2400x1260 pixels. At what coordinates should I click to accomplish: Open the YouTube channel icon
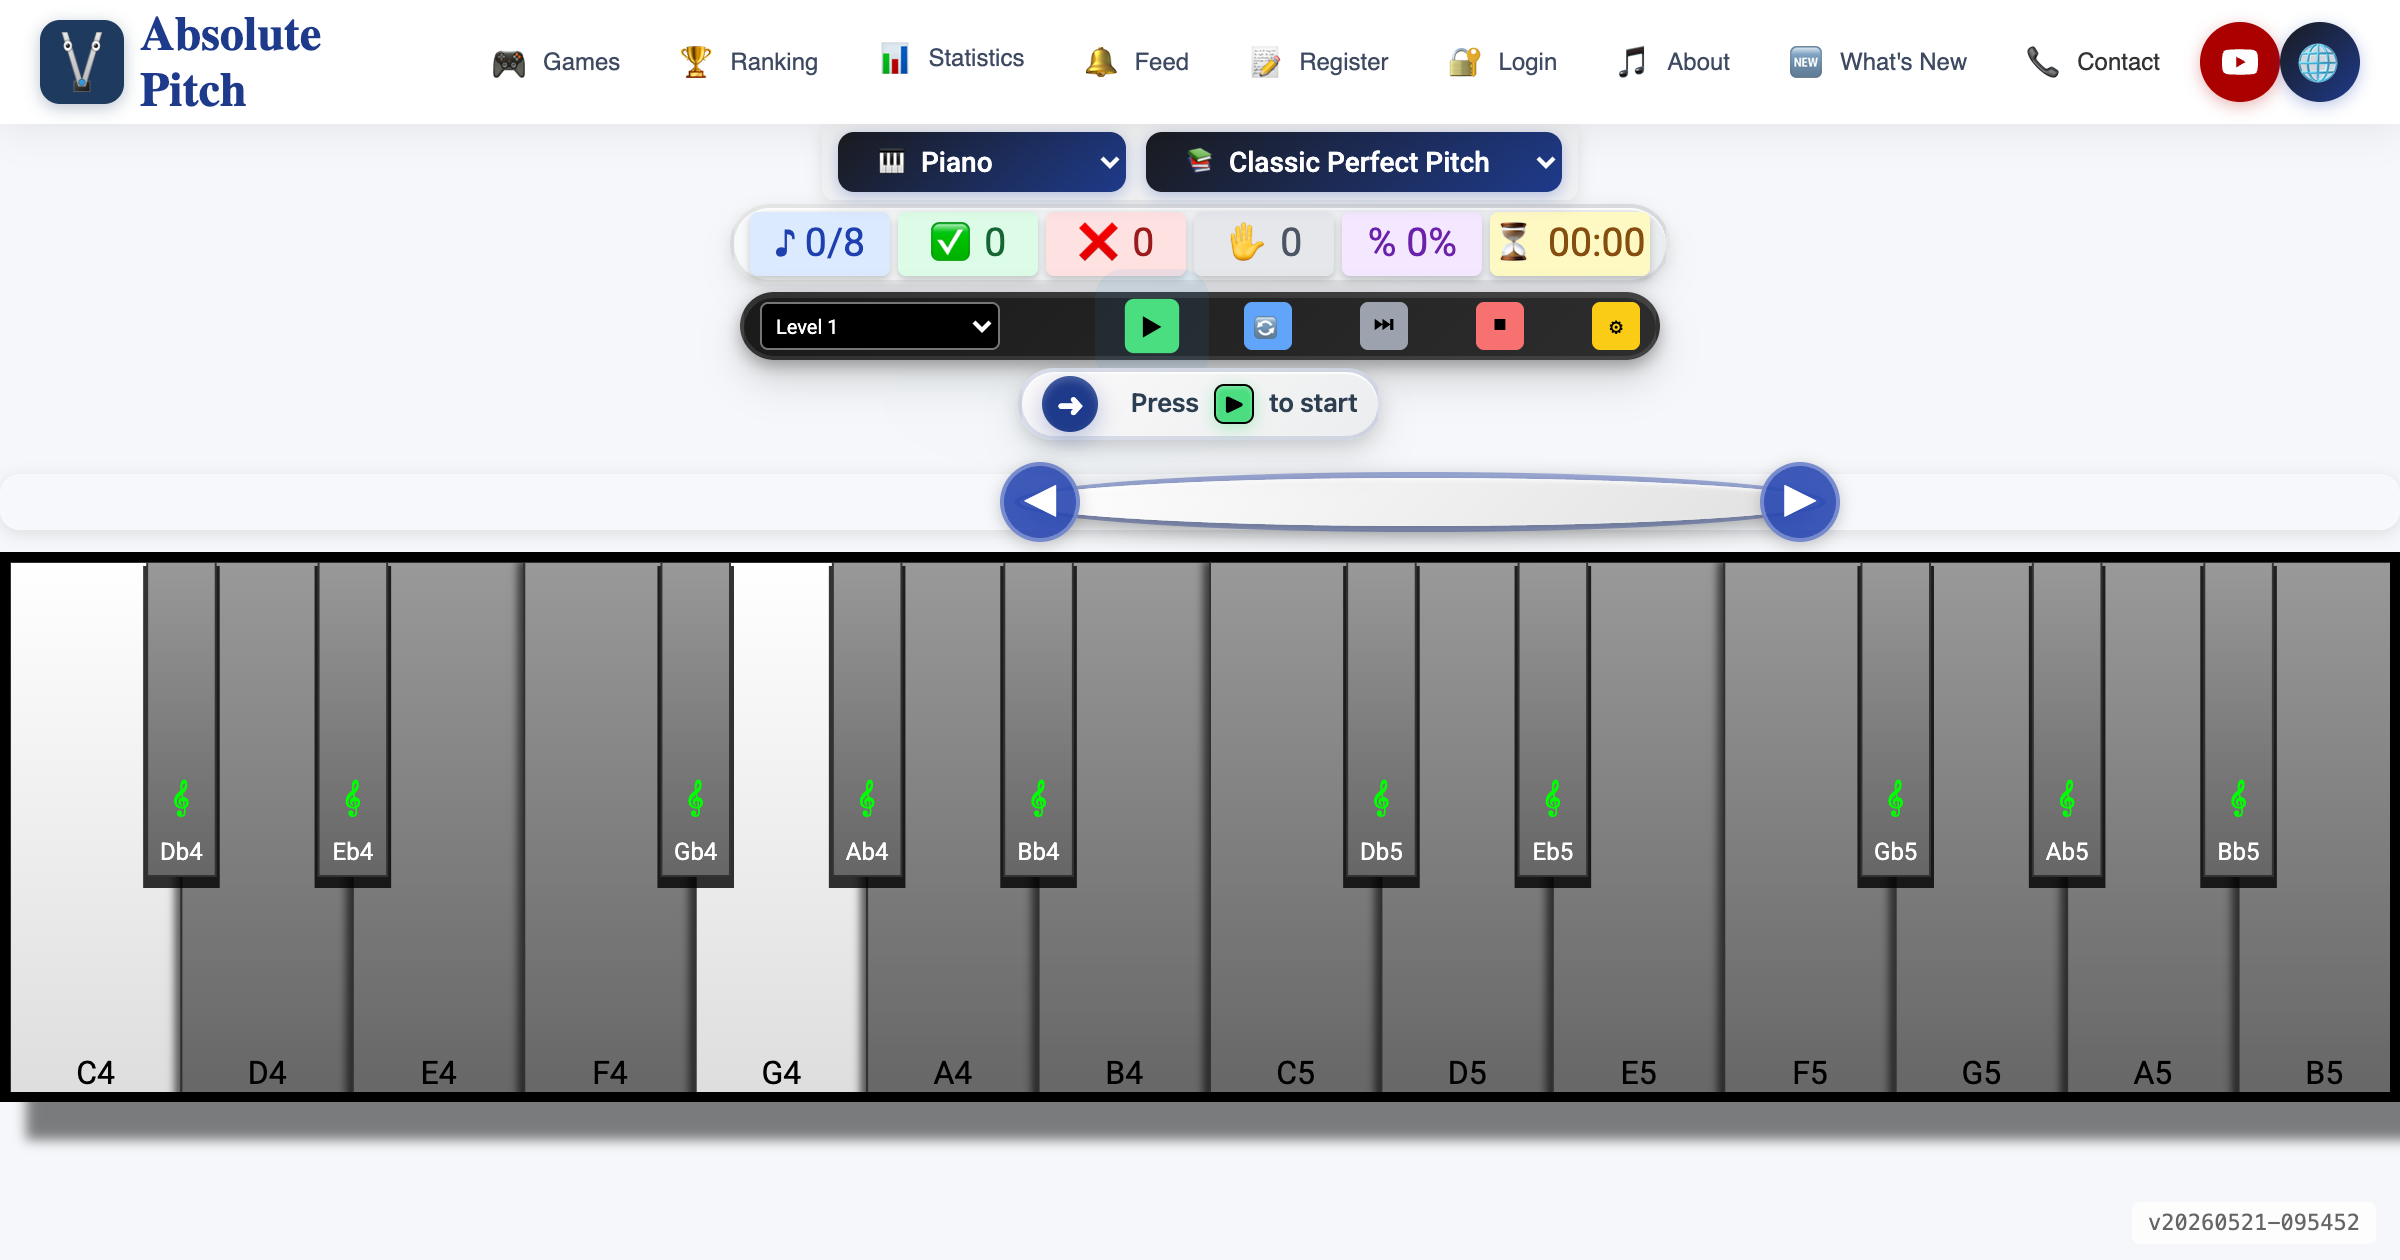[x=2239, y=62]
